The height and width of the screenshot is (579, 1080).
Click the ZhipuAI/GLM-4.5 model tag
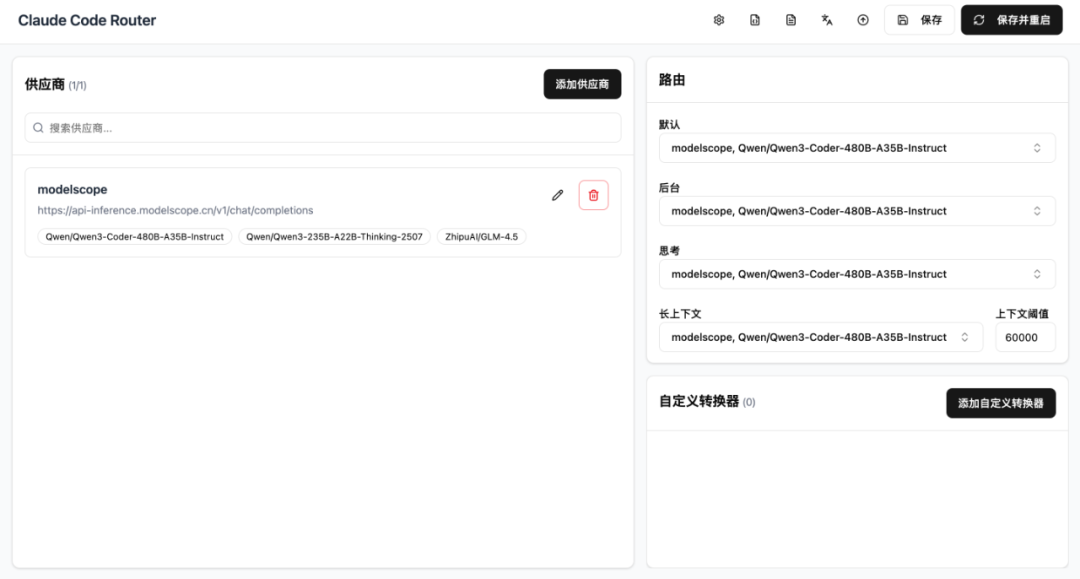click(x=482, y=237)
